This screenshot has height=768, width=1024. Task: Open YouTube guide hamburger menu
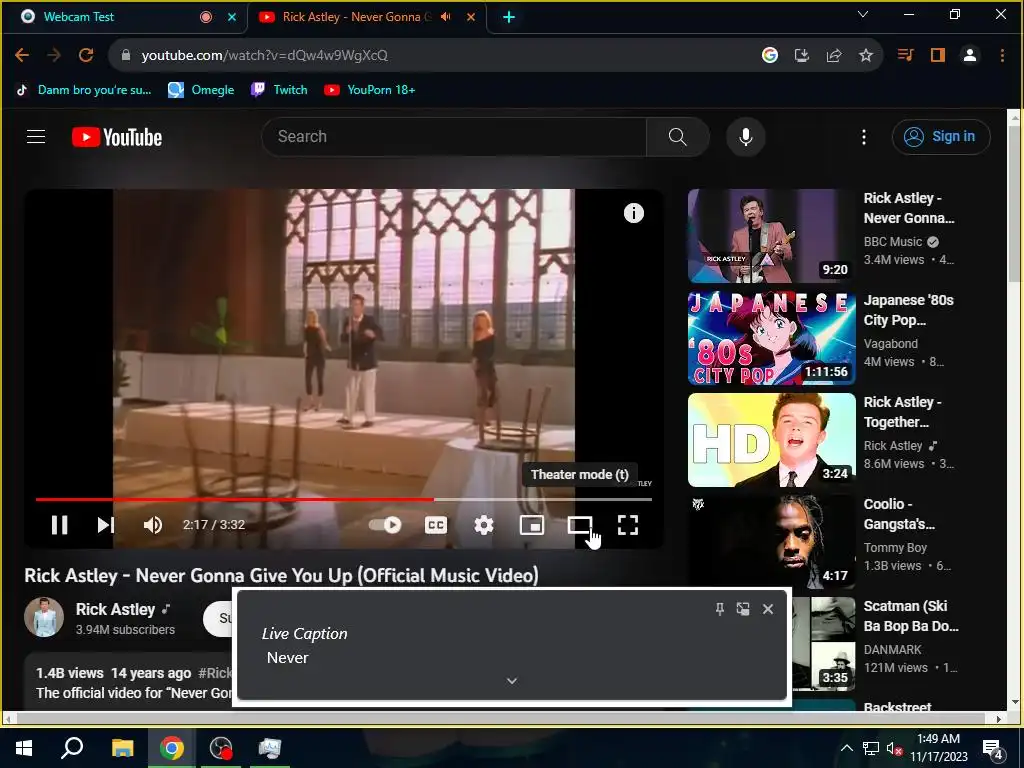(x=36, y=136)
